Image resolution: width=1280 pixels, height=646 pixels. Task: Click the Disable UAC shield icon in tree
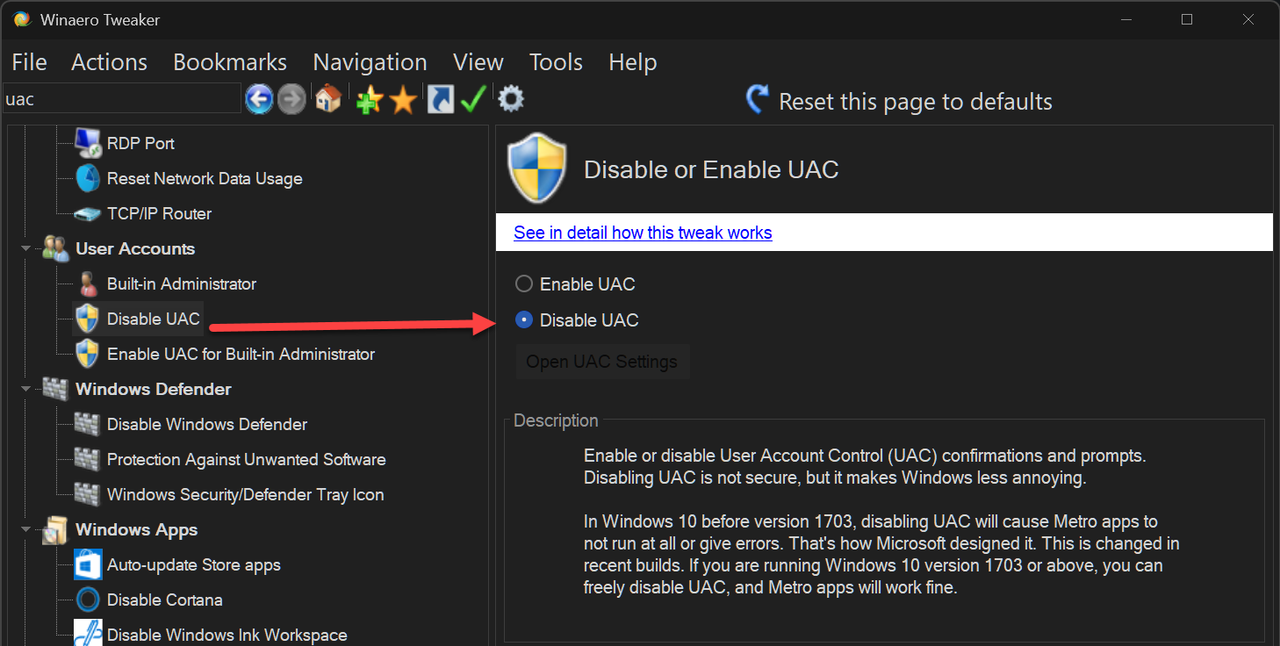[88, 319]
